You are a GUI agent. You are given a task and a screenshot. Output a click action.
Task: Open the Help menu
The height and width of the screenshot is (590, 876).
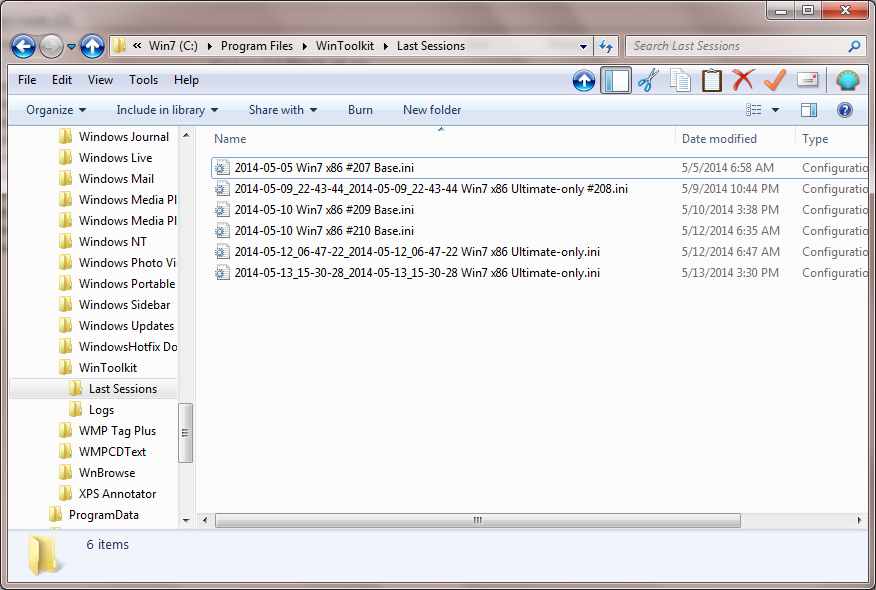tap(186, 80)
